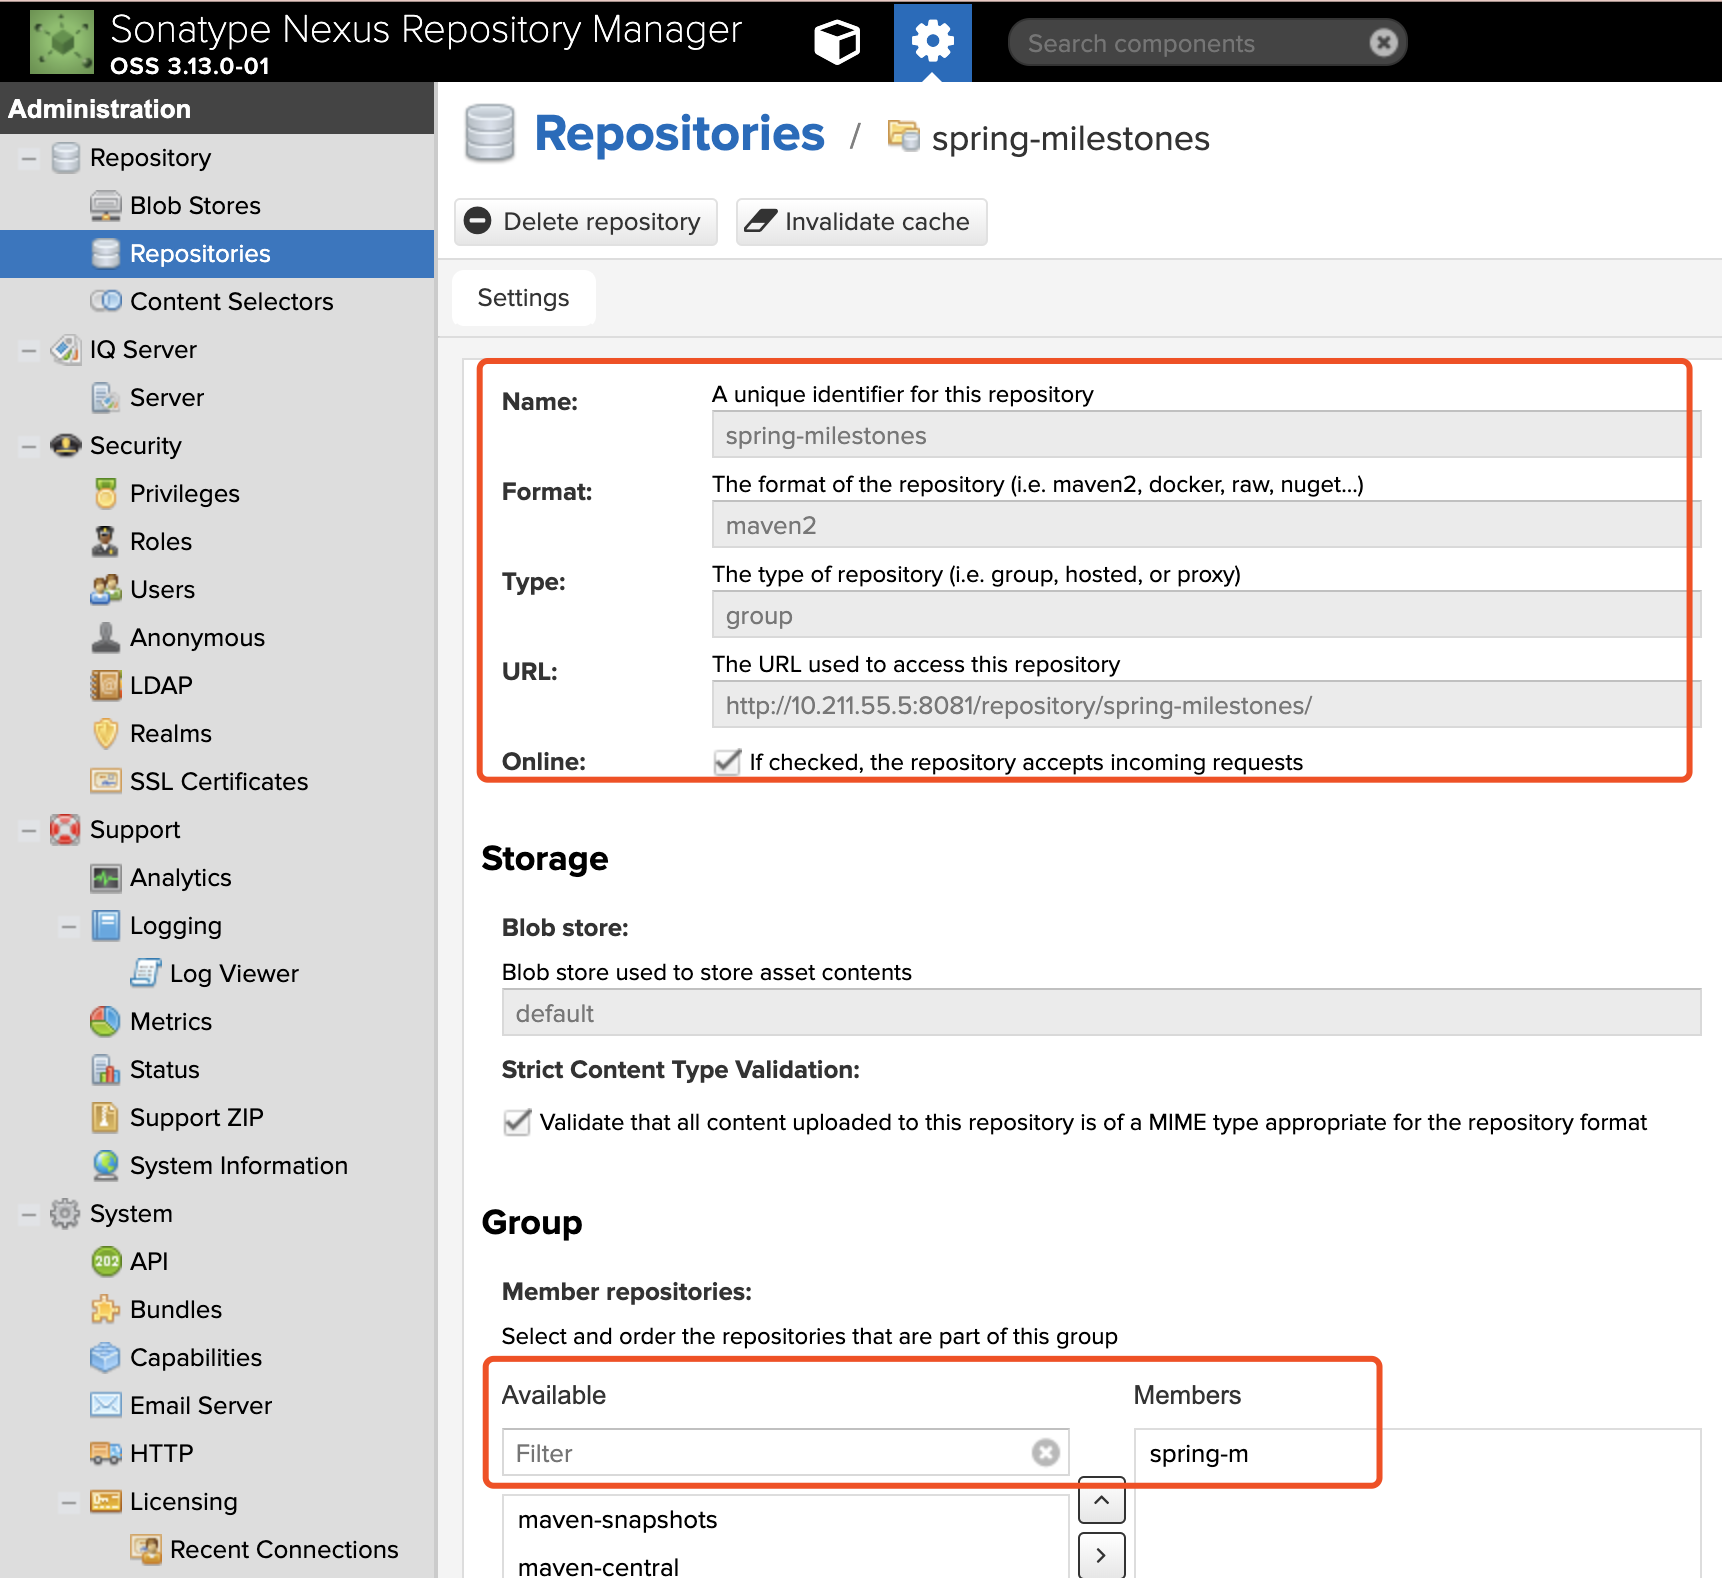
Task: Clear the Search components field
Action: click(1383, 42)
